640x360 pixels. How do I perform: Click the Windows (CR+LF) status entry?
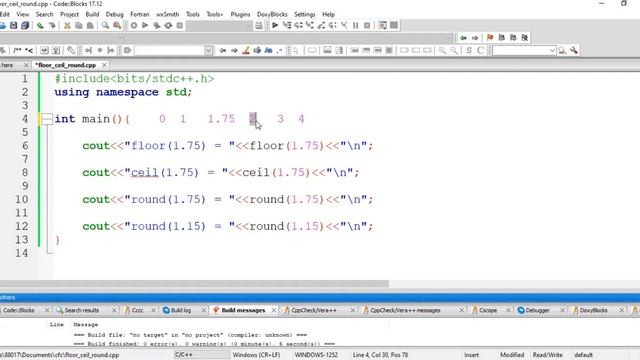click(256, 355)
